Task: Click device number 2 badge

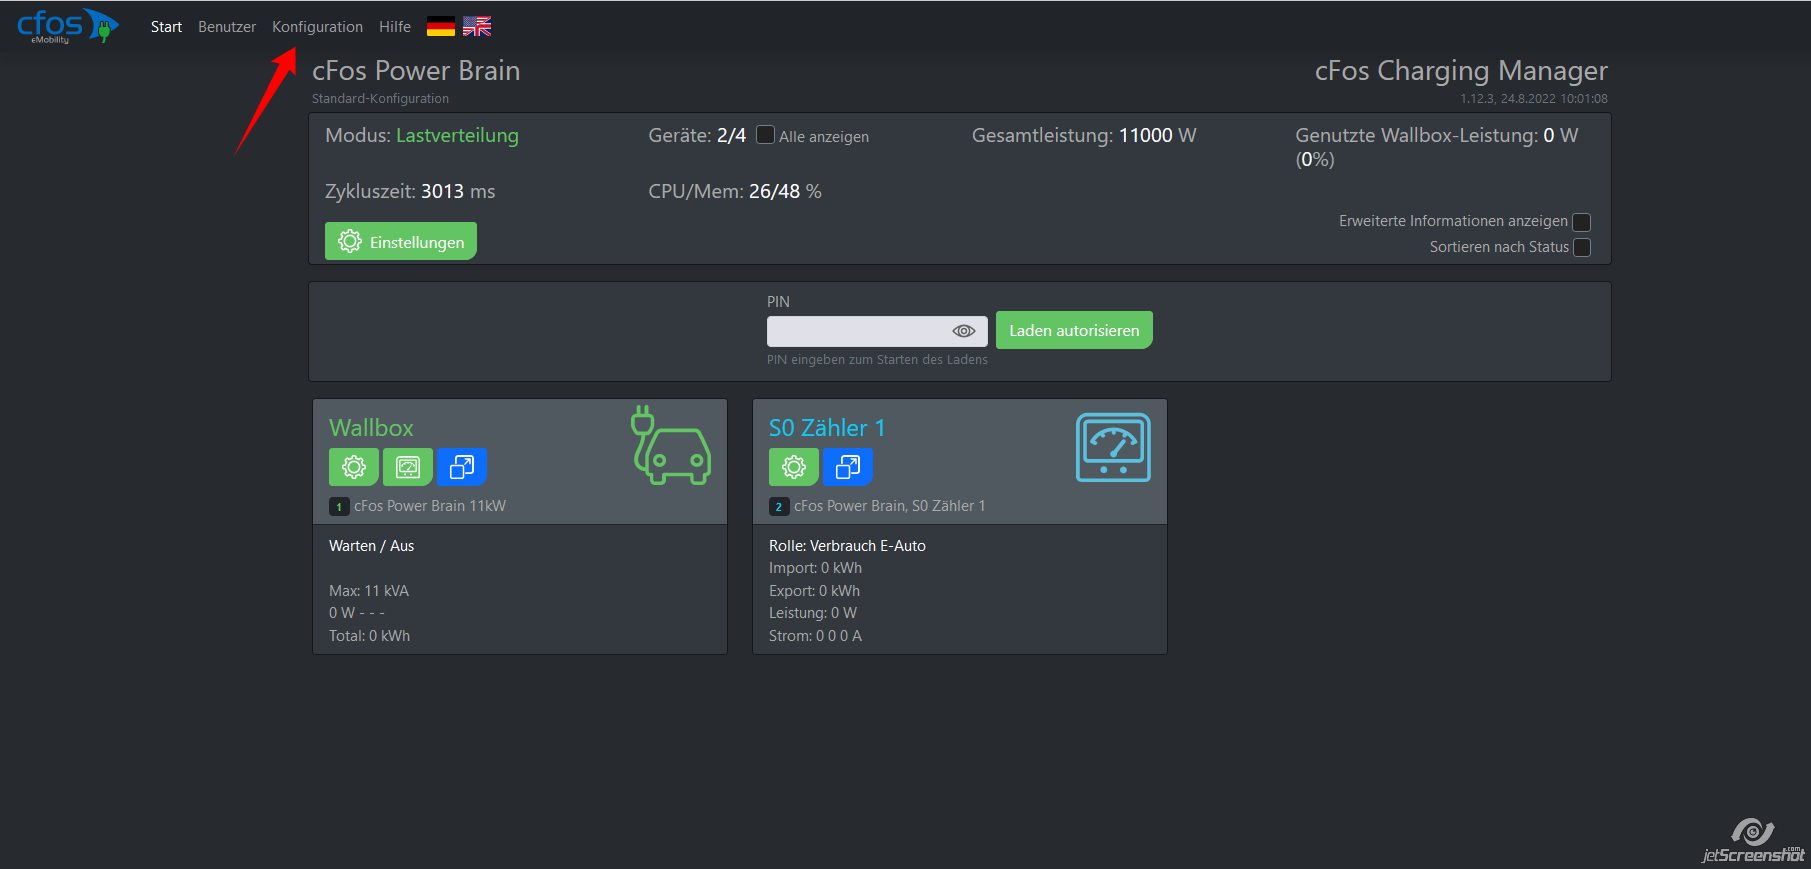Action: pyautogui.click(x=779, y=507)
